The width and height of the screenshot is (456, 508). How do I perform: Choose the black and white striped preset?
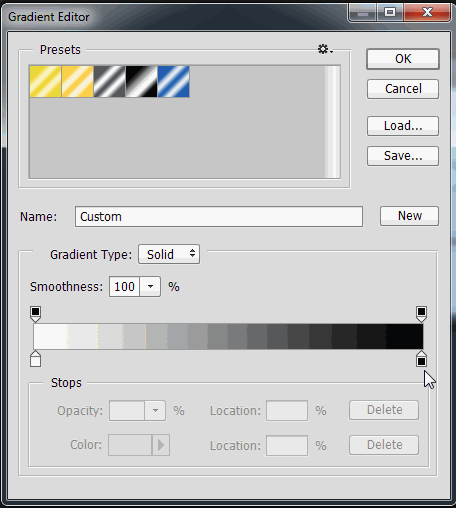click(x=141, y=81)
